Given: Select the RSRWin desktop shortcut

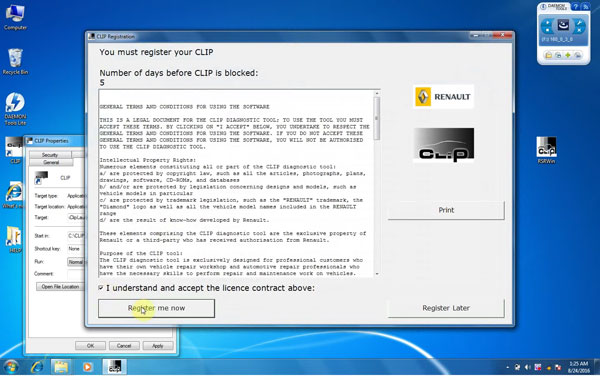Looking at the screenshot, I should (546, 150).
